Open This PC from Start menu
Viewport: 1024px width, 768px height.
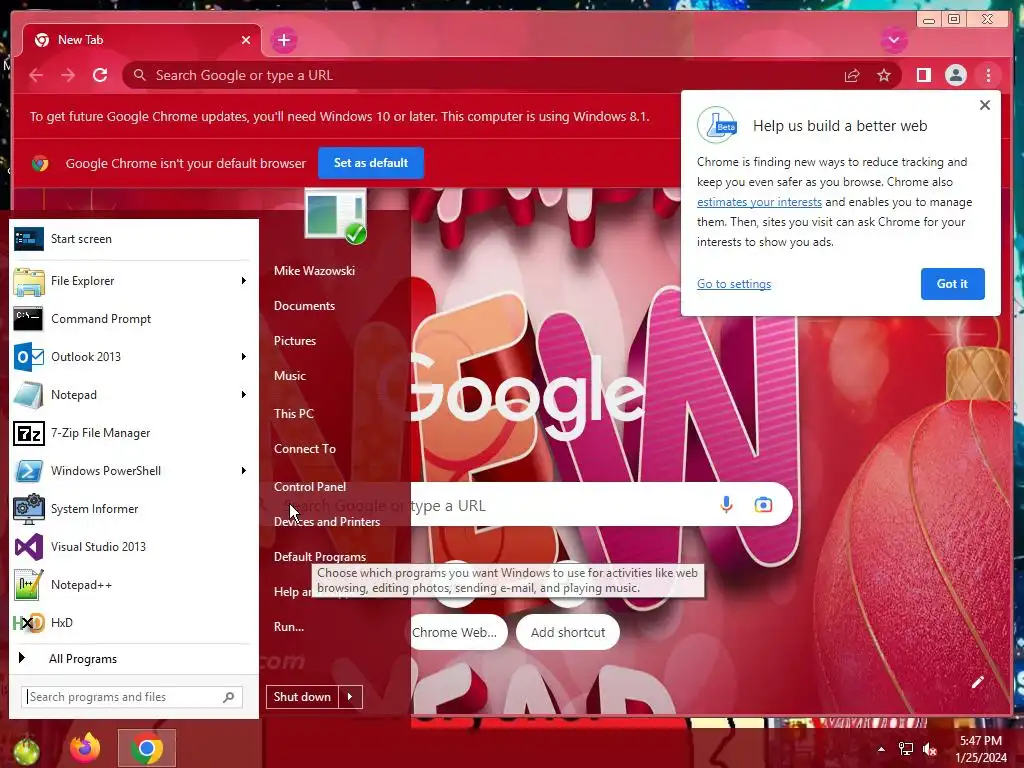pos(293,413)
